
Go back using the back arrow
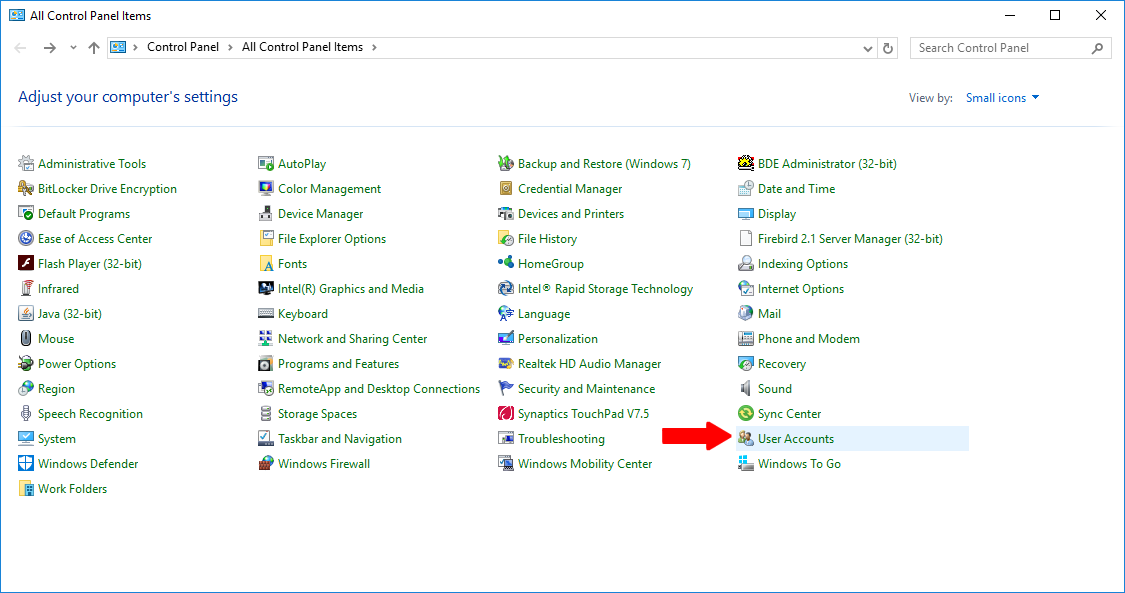pos(20,48)
